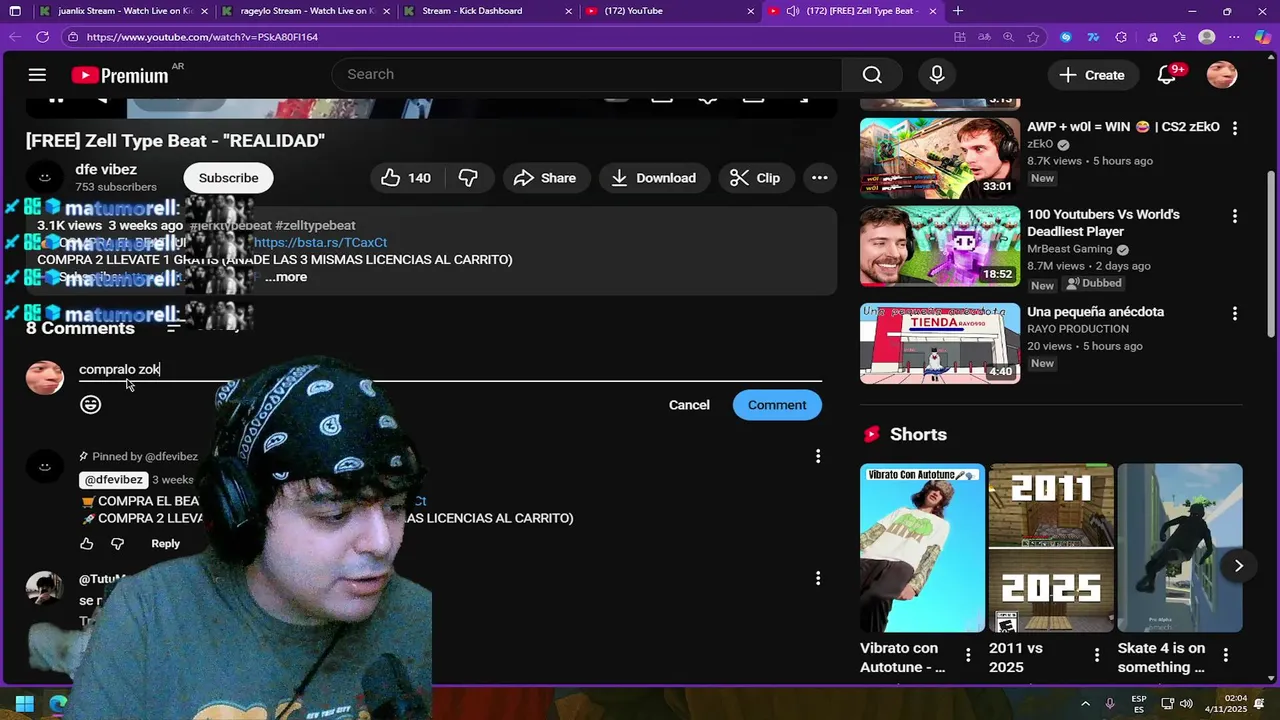Open Vibrato Con Autotune short
This screenshot has height=720, width=1280.
(x=922, y=548)
